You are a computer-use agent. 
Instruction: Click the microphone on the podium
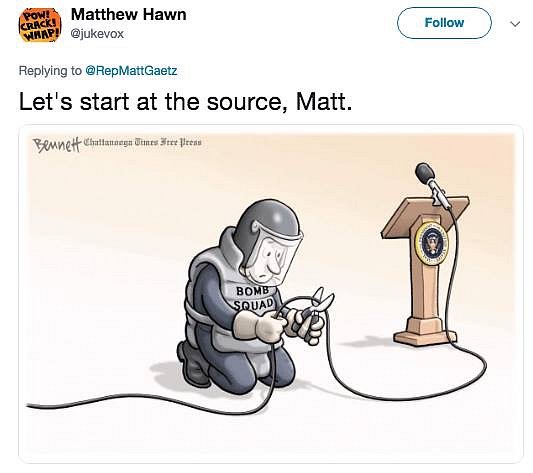(x=432, y=184)
